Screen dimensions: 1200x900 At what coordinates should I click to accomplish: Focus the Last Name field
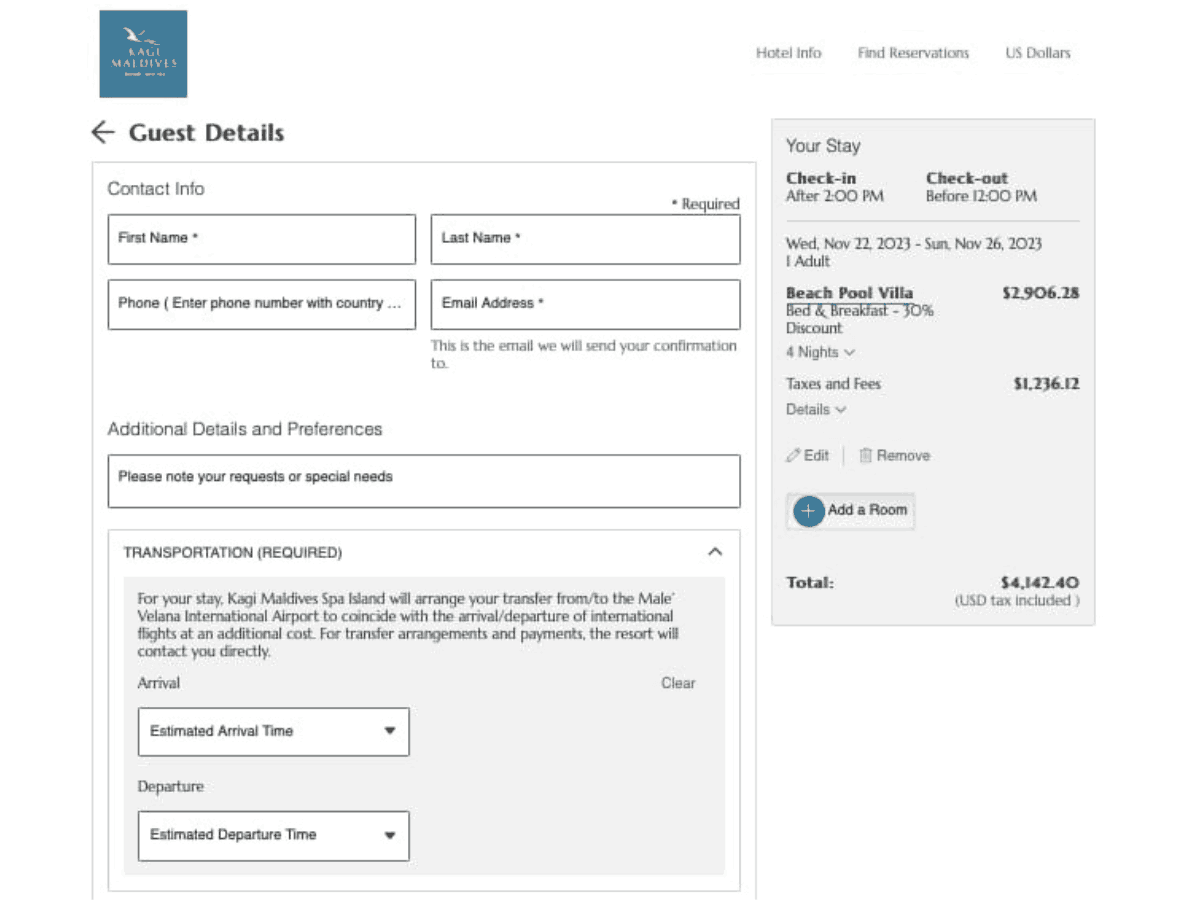585,239
